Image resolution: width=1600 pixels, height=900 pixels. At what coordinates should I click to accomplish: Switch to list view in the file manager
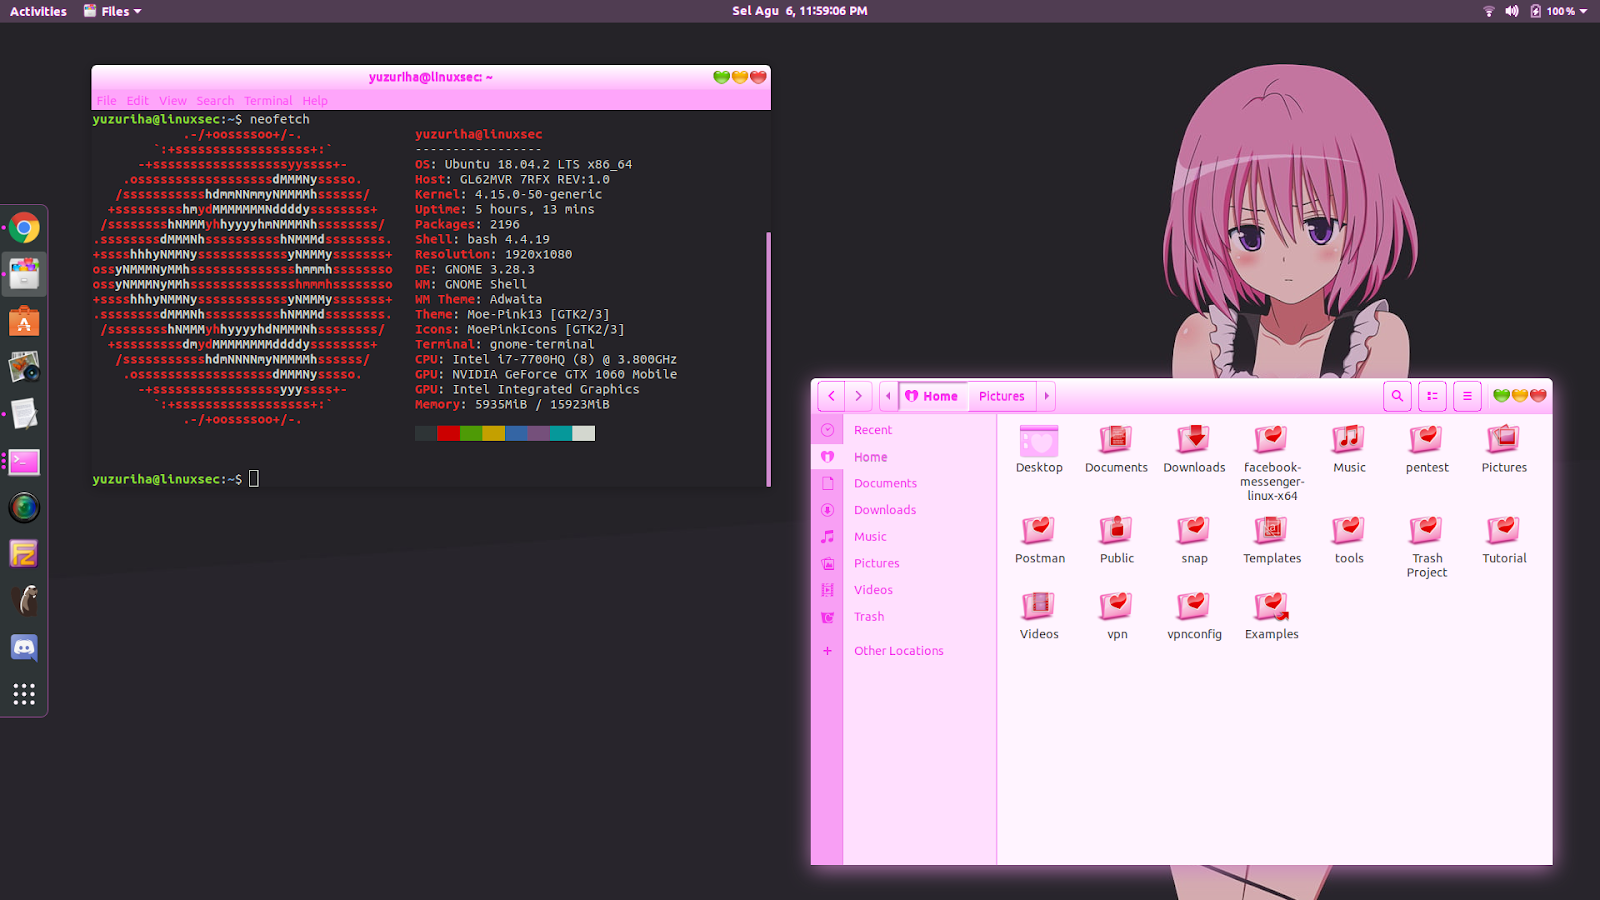pos(1432,396)
